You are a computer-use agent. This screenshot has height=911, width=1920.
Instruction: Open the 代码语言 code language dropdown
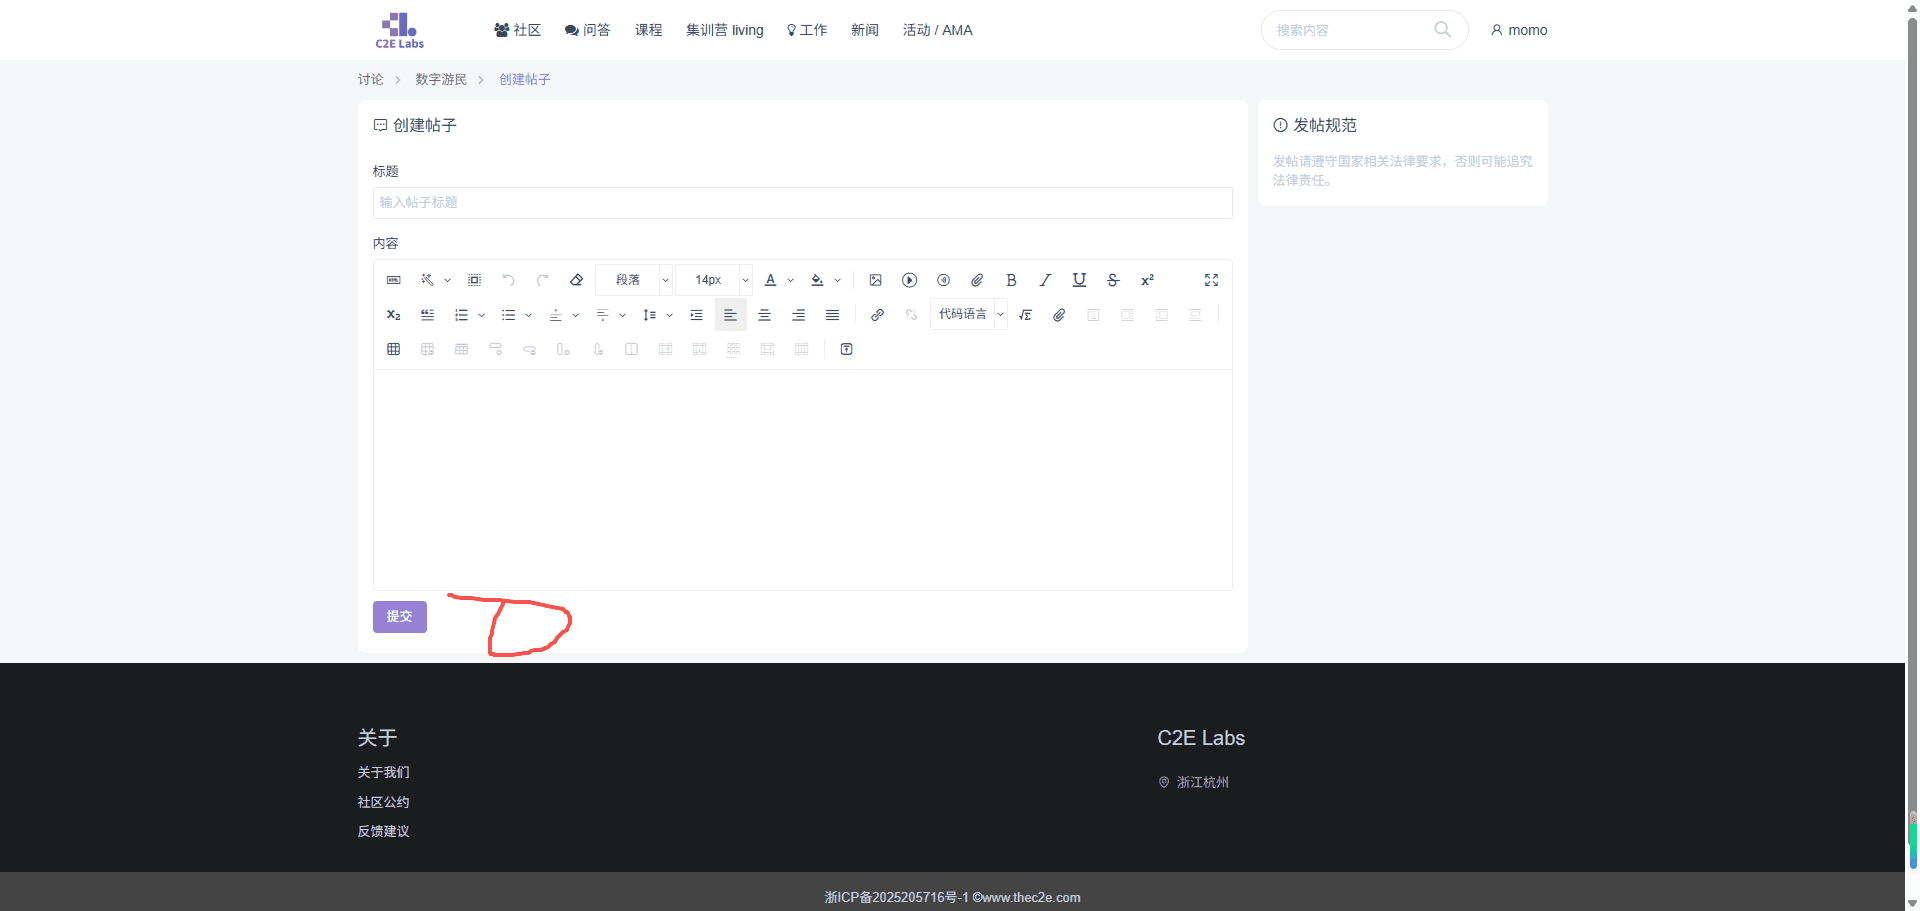click(x=968, y=314)
